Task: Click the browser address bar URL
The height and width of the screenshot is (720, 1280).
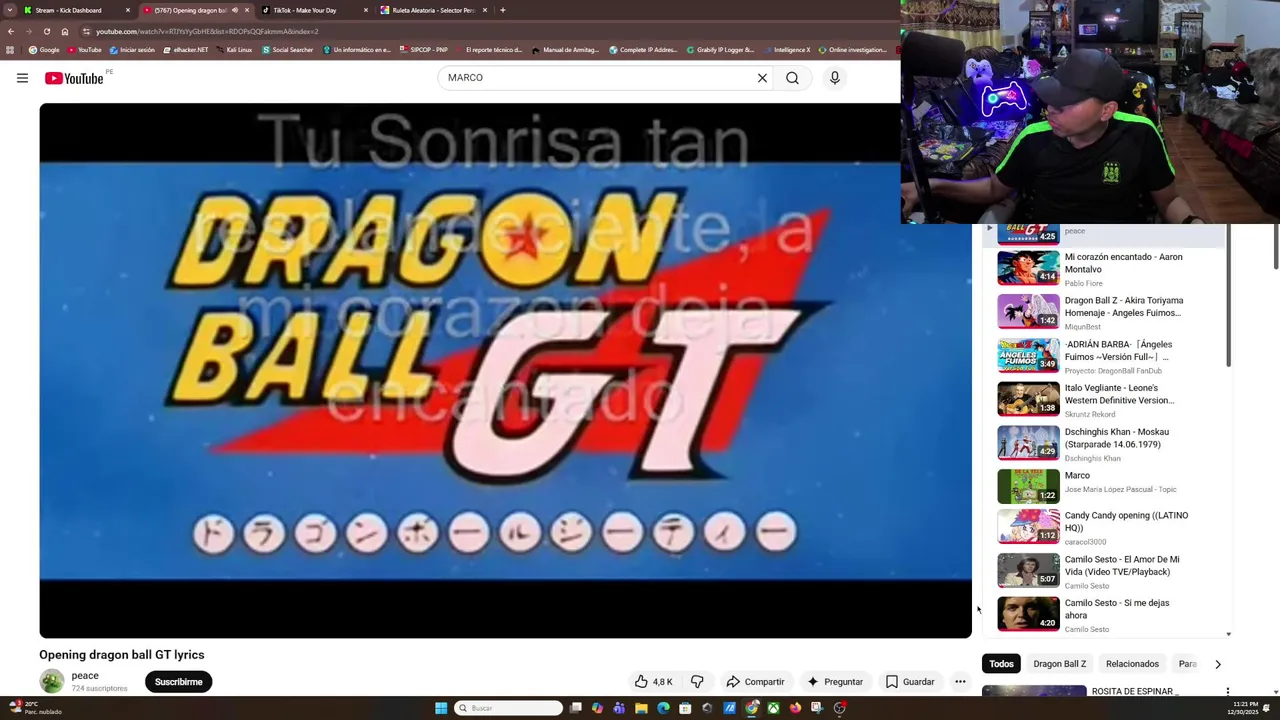Action: tap(207, 31)
